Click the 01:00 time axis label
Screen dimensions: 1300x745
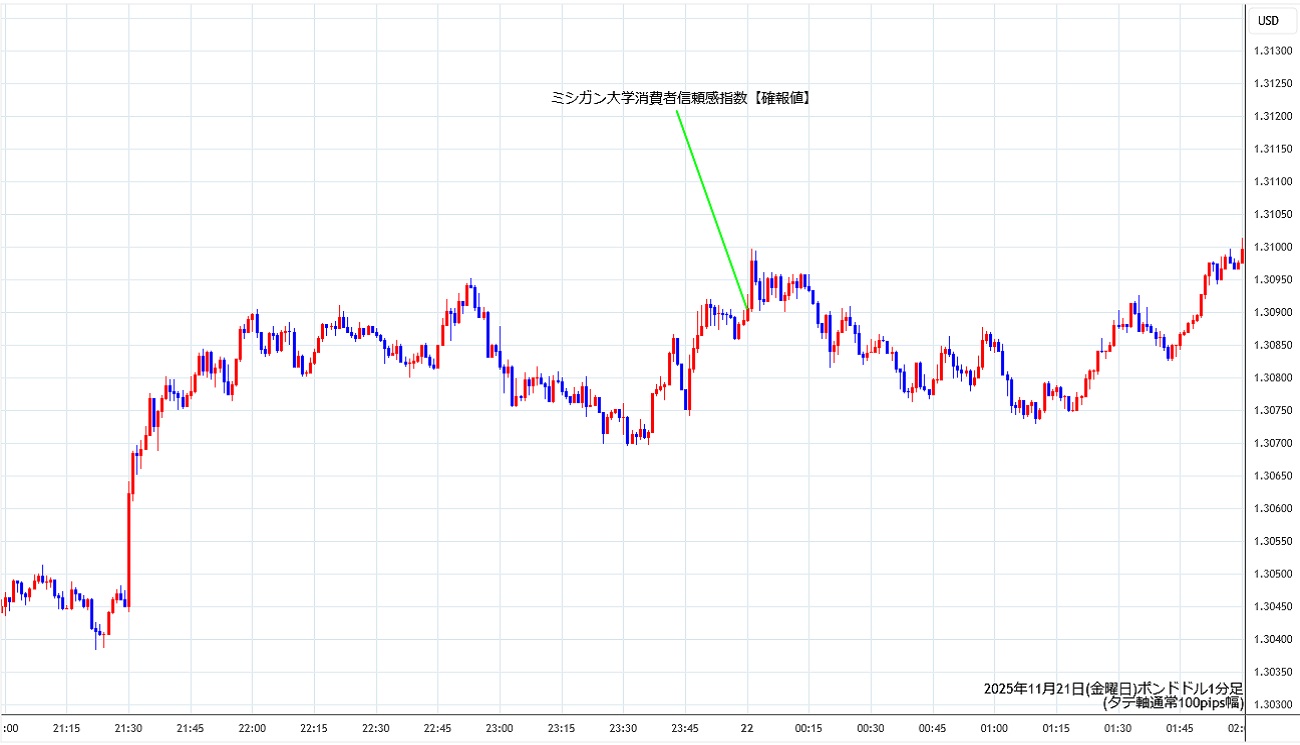coord(994,729)
